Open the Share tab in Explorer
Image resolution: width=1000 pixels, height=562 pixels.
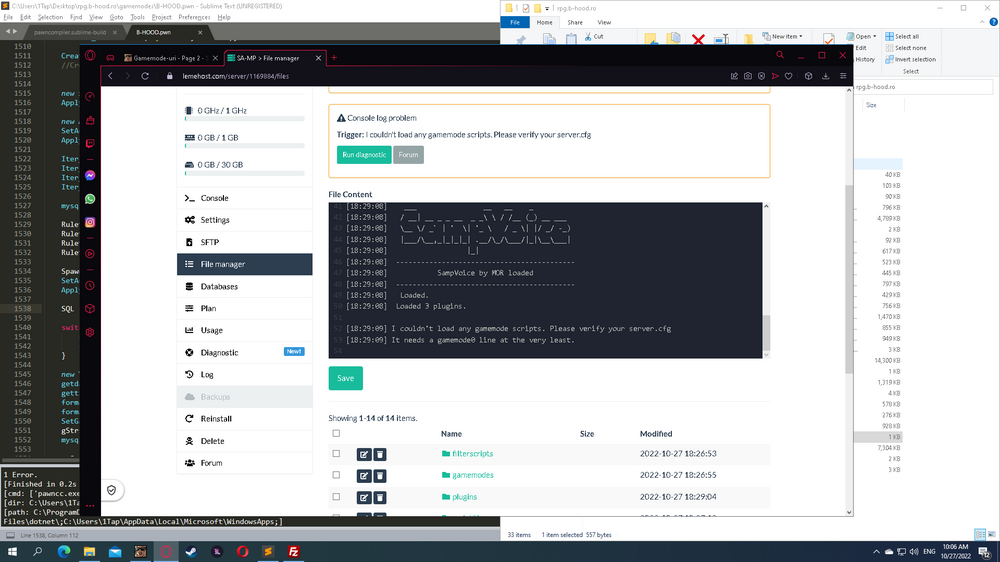(x=575, y=22)
